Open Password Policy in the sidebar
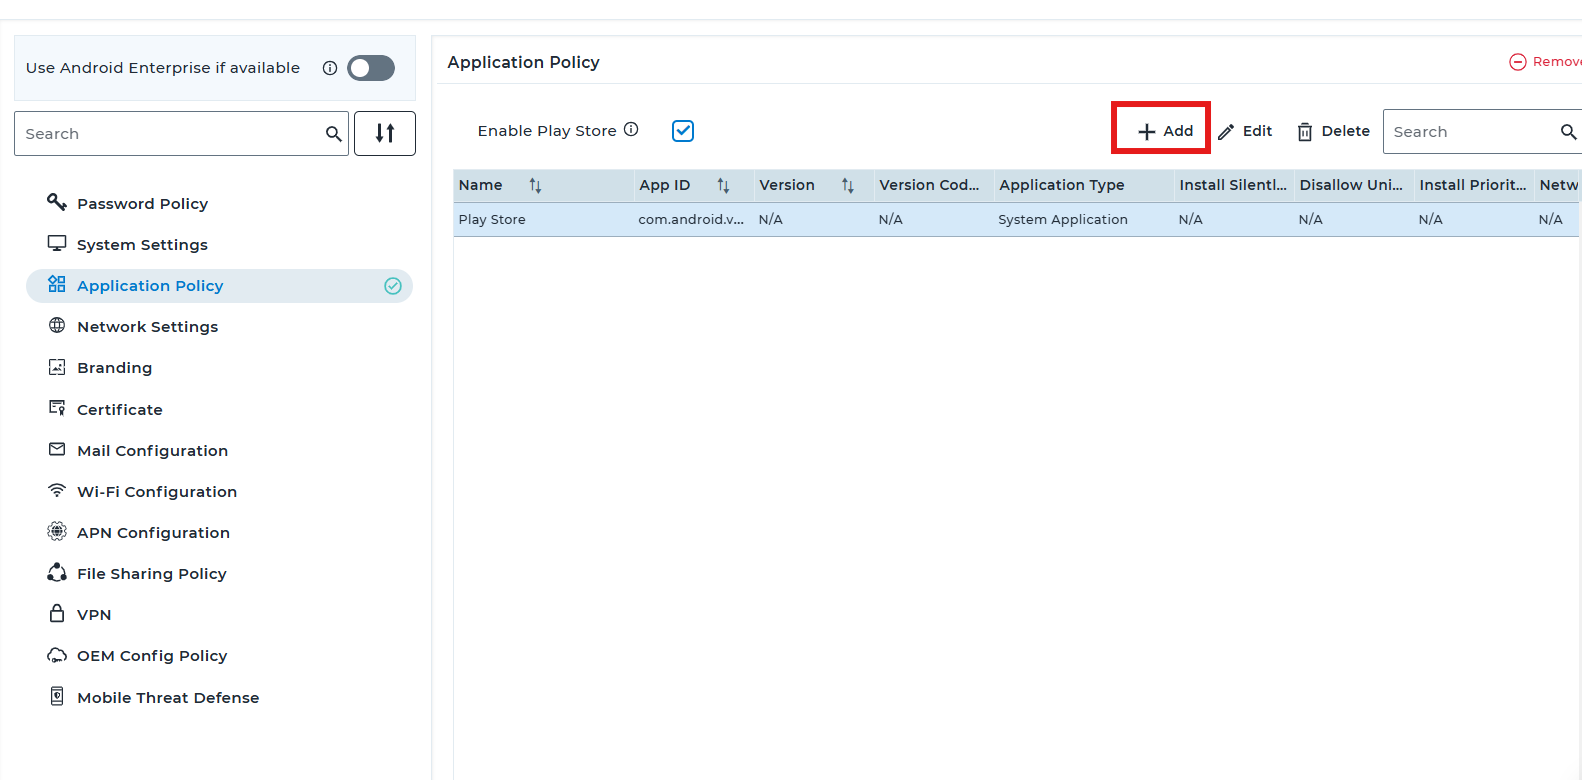The height and width of the screenshot is (780, 1582). pos(142,204)
